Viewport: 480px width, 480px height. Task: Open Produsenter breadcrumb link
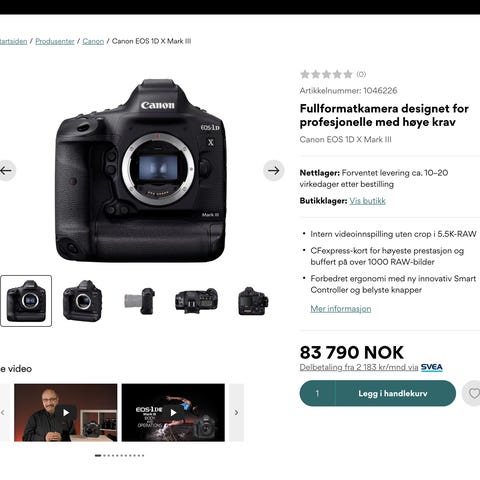(55, 41)
